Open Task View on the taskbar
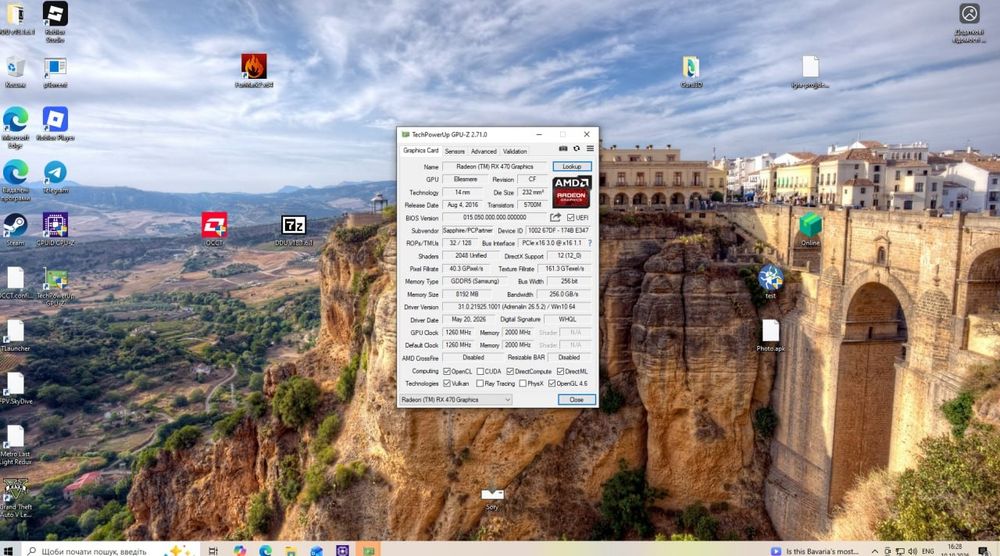The image size is (1000, 556). point(213,550)
